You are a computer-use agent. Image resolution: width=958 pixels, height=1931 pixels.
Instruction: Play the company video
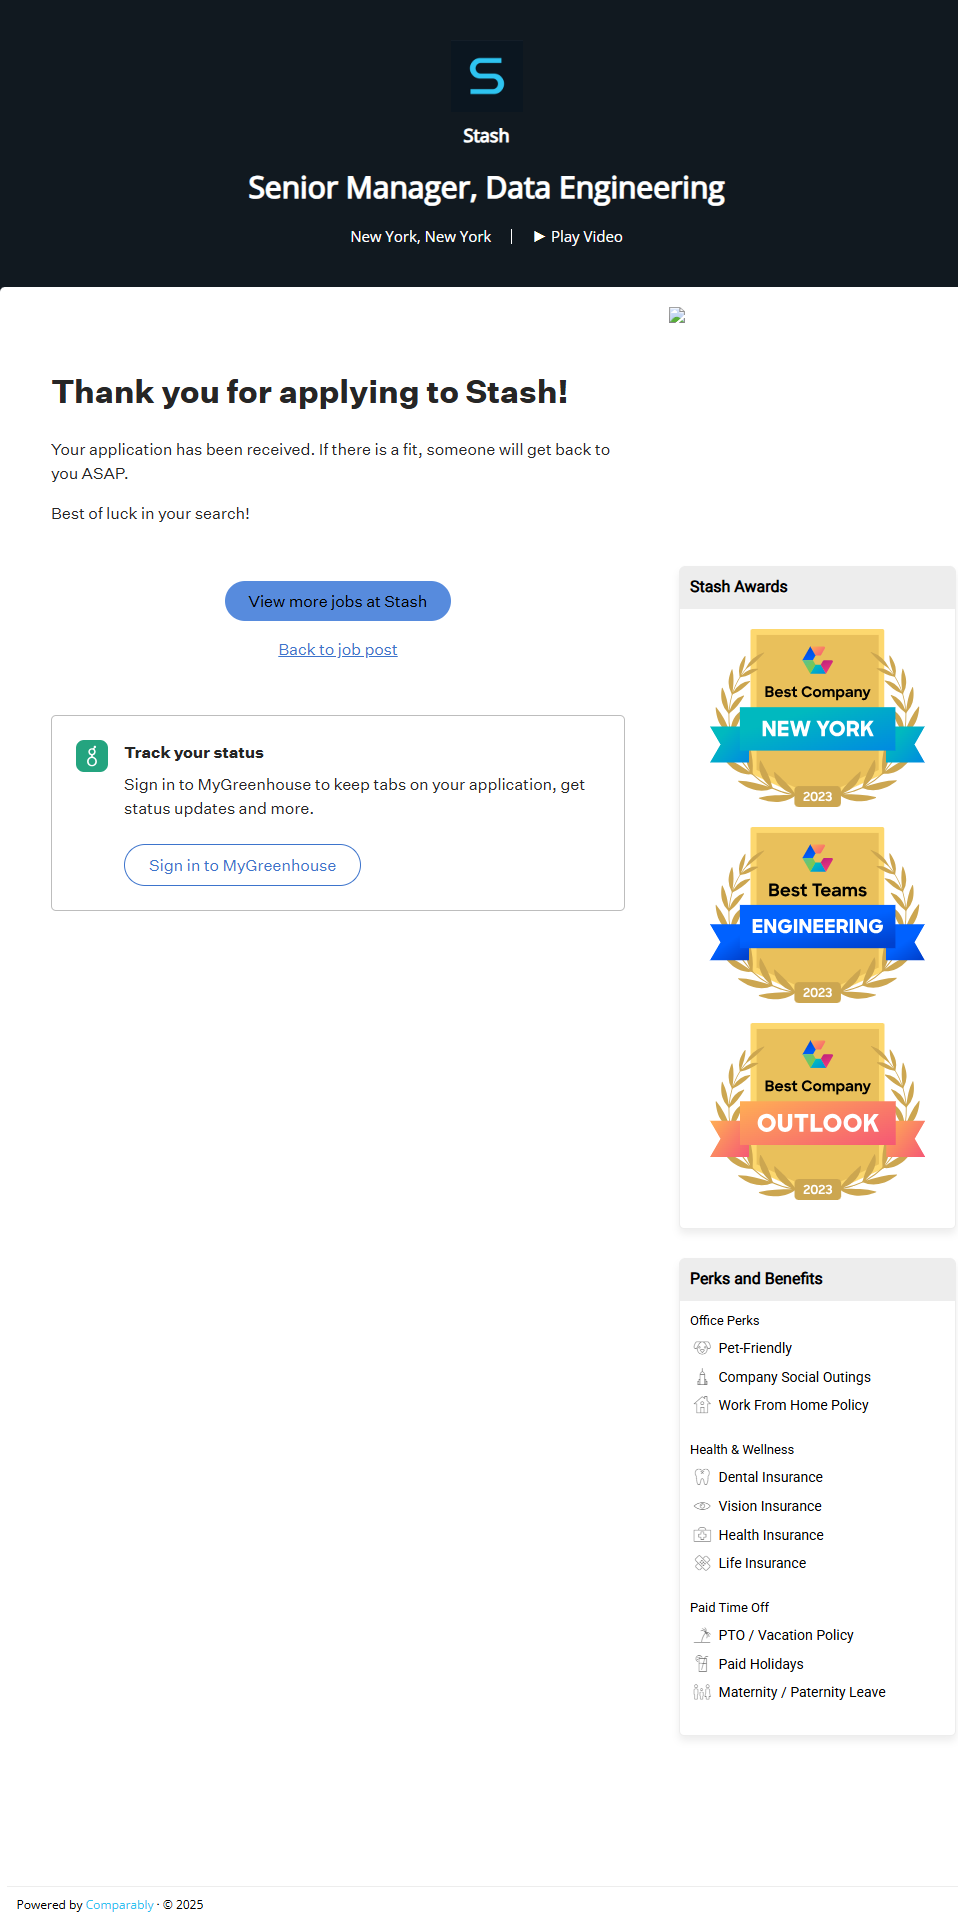(578, 237)
